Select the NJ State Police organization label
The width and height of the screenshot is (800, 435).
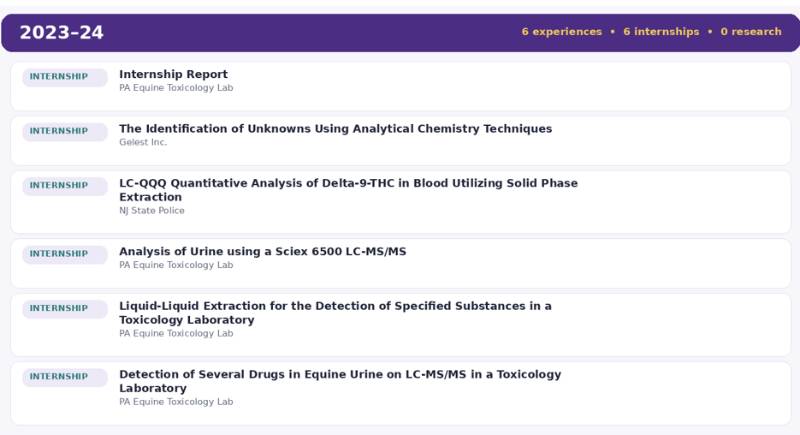[x=152, y=211]
